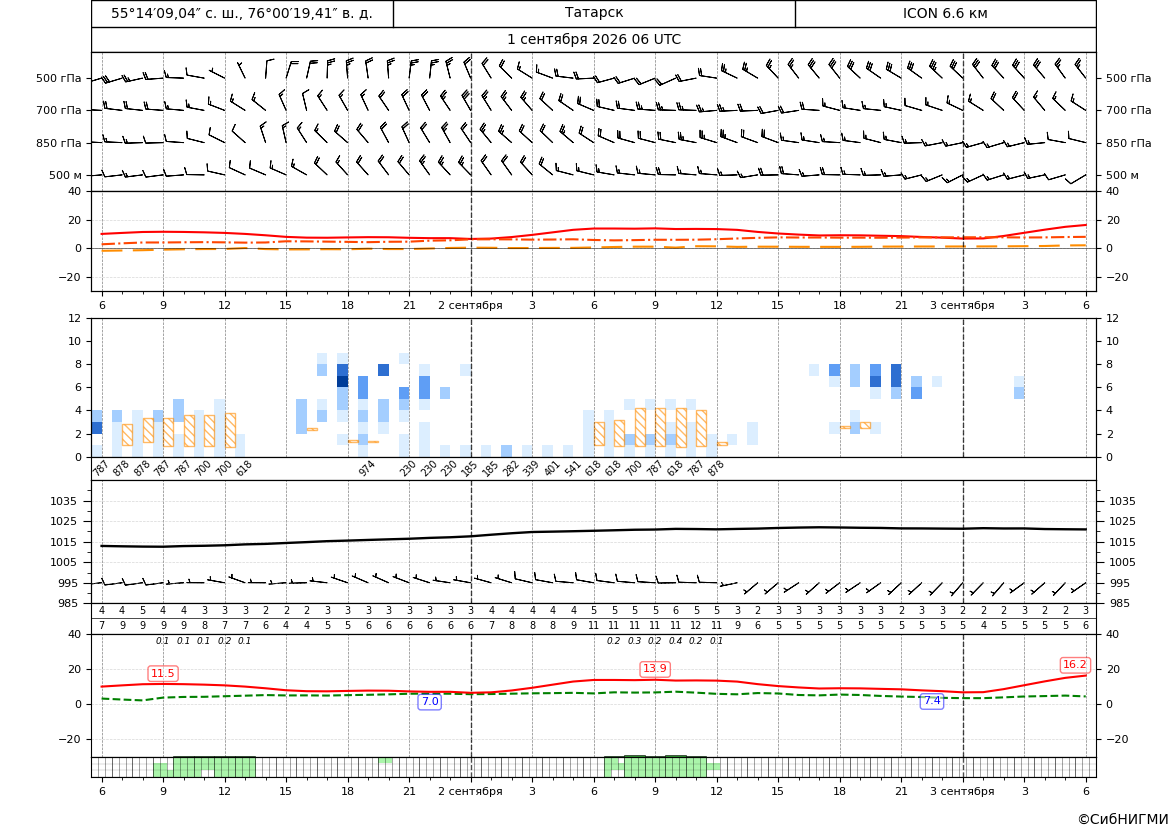
Task: Click the blue 7.4 minimum temperature label
Action: coord(932,700)
